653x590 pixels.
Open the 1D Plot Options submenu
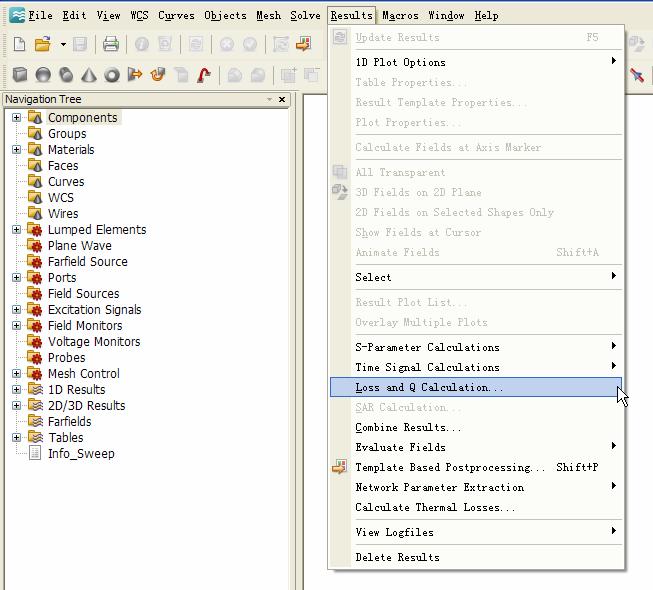click(x=476, y=62)
